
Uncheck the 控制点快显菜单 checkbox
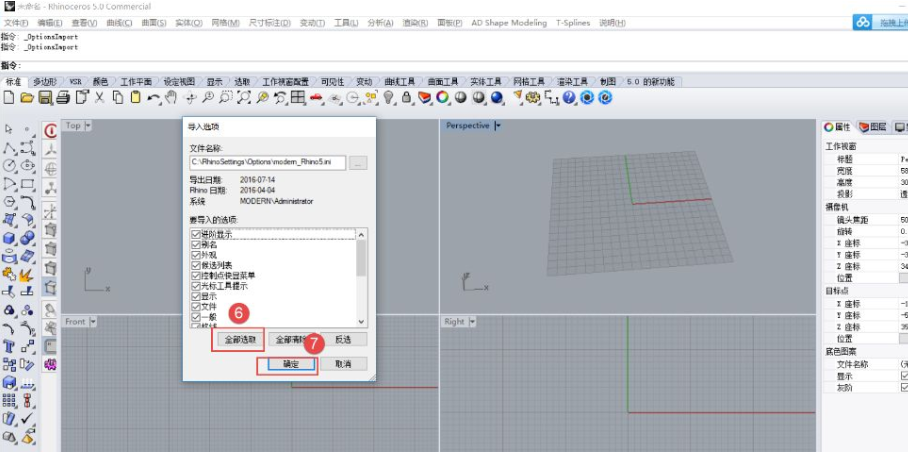click(x=196, y=275)
